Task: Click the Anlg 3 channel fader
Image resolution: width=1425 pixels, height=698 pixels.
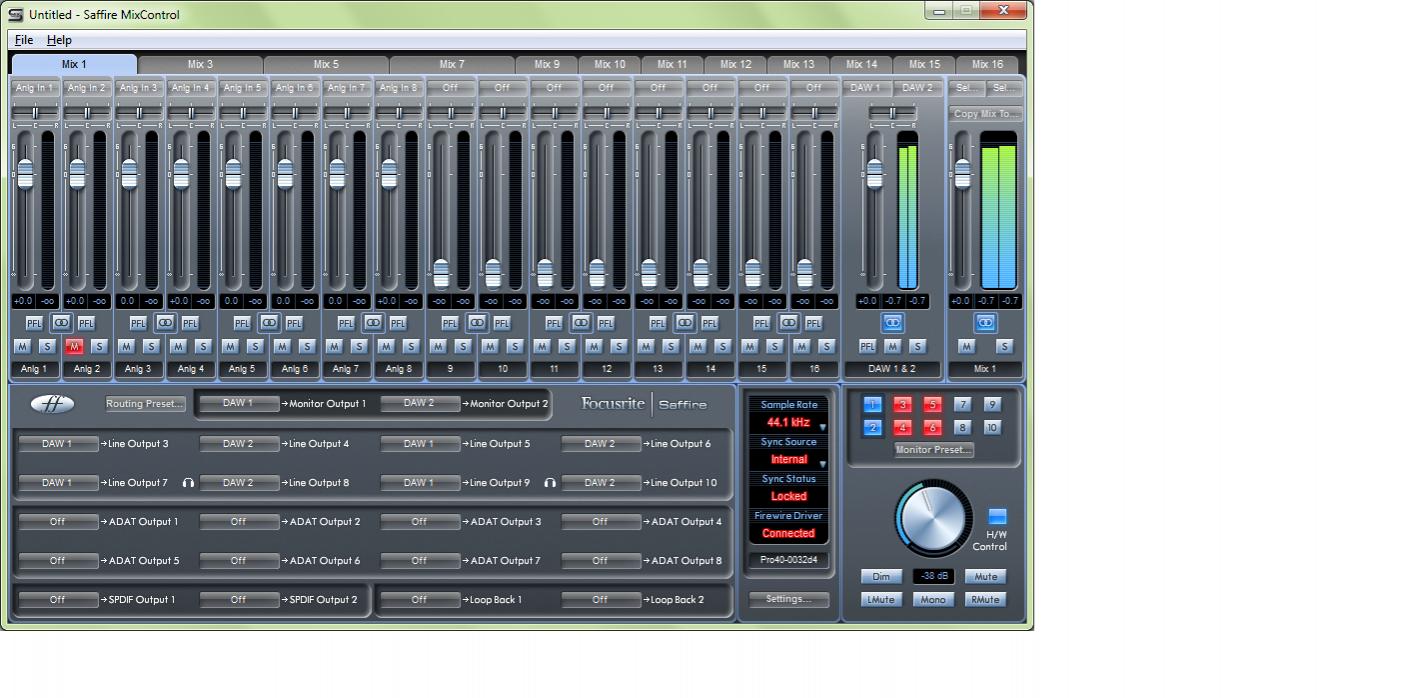Action: (x=129, y=174)
